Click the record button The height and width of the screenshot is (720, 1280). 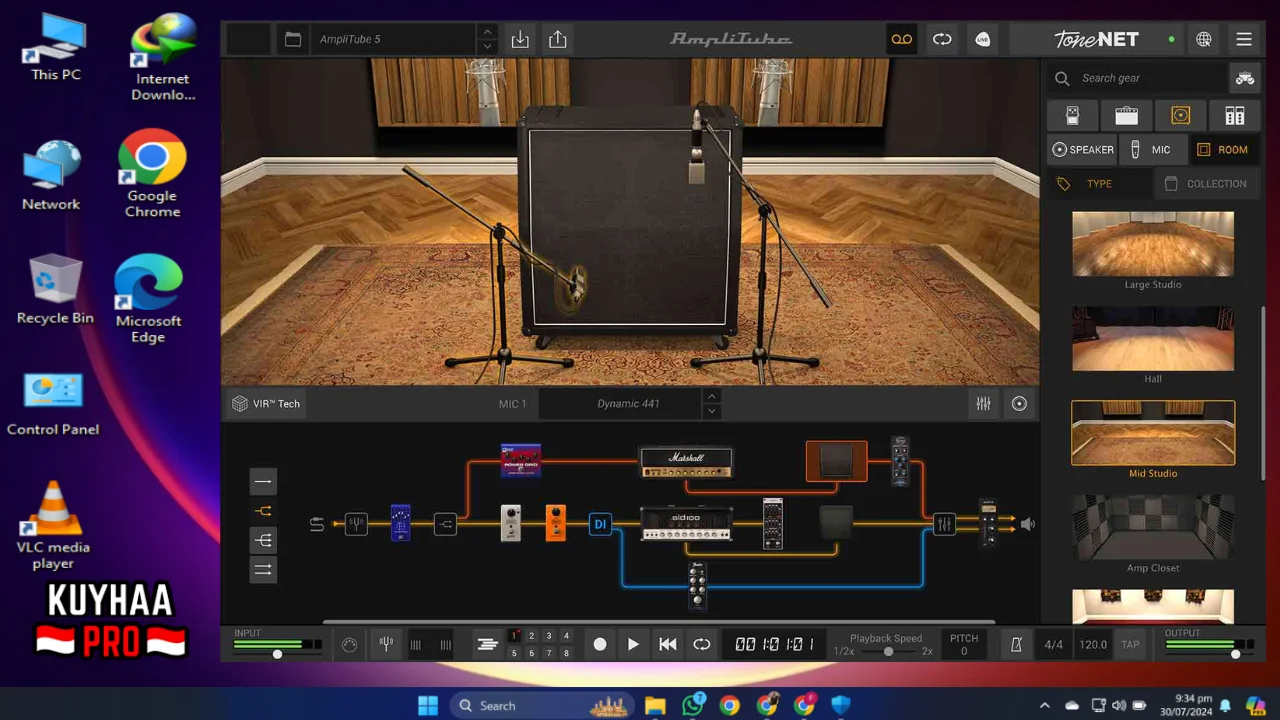pyautogui.click(x=600, y=645)
